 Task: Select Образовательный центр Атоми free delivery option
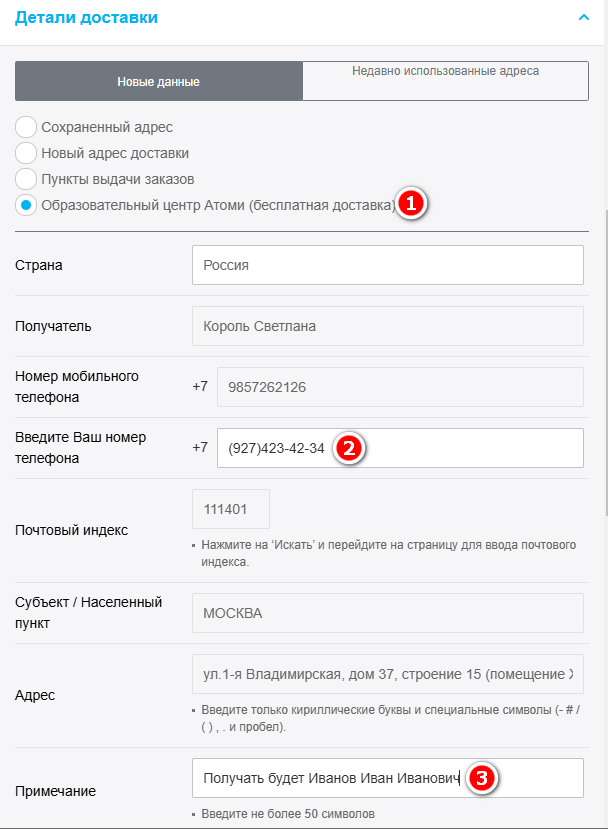(x=27, y=205)
